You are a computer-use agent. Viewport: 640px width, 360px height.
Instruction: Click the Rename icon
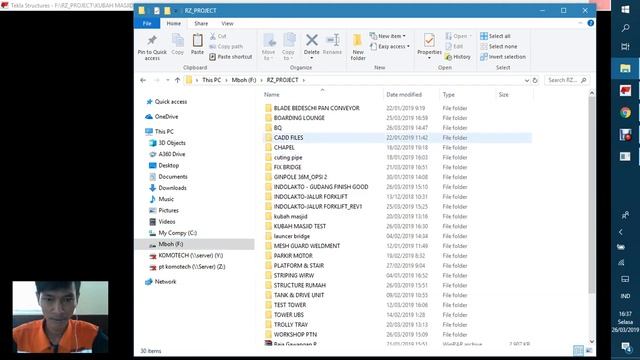tap(333, 40)
